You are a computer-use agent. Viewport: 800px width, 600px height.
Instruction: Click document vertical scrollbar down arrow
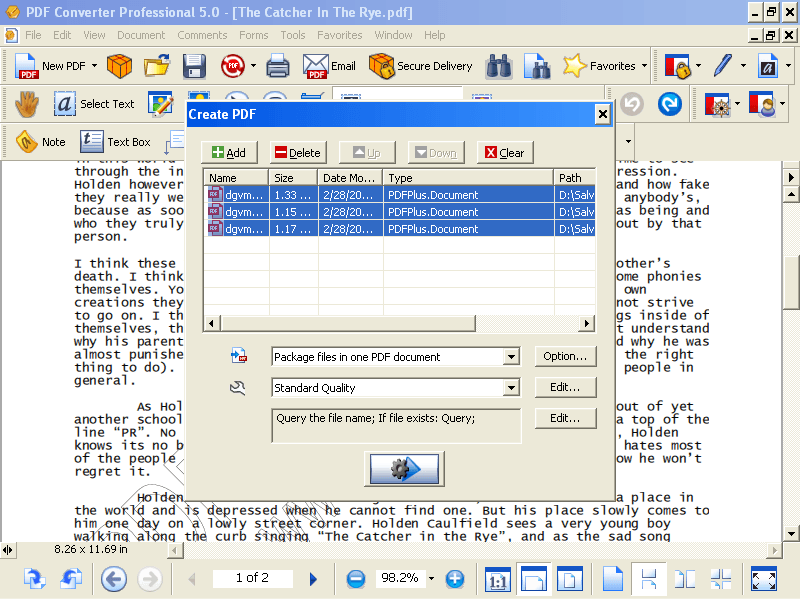click(x=791, y=534)
